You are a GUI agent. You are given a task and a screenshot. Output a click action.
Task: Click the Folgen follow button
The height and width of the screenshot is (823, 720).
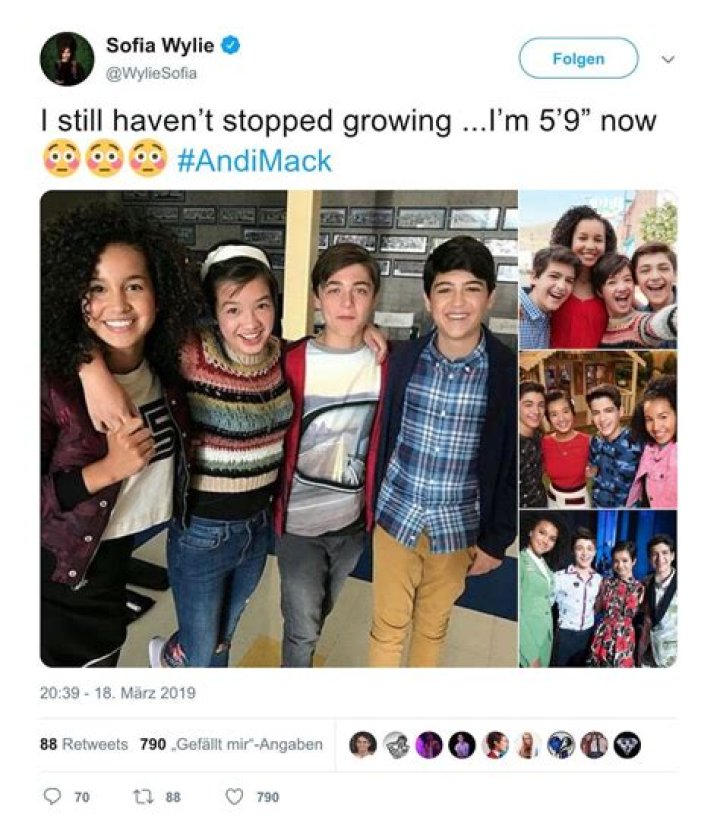click(x=578, y=58)
